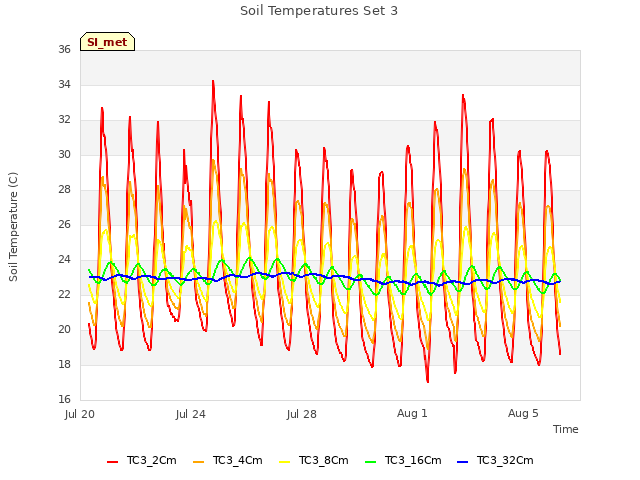Image resolution: width=640 pixels, height=480 pixels.
Task: Click the red TC3_2Cm legend swatch
Action: point(112,462)
